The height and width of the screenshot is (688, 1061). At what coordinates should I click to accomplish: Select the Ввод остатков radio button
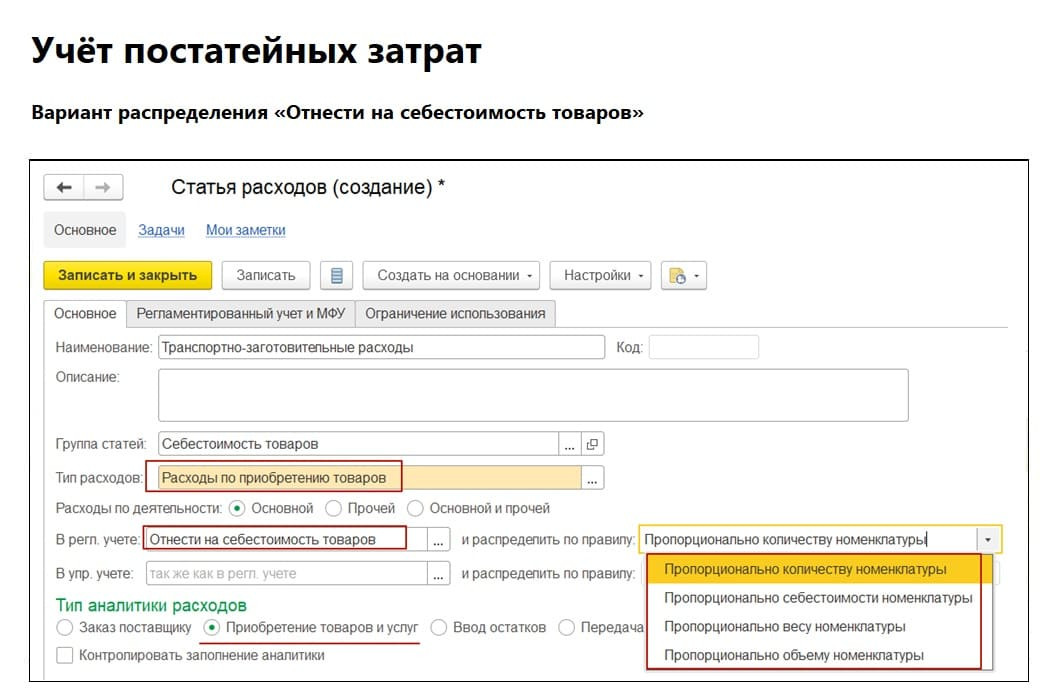(x=439, y=628)
